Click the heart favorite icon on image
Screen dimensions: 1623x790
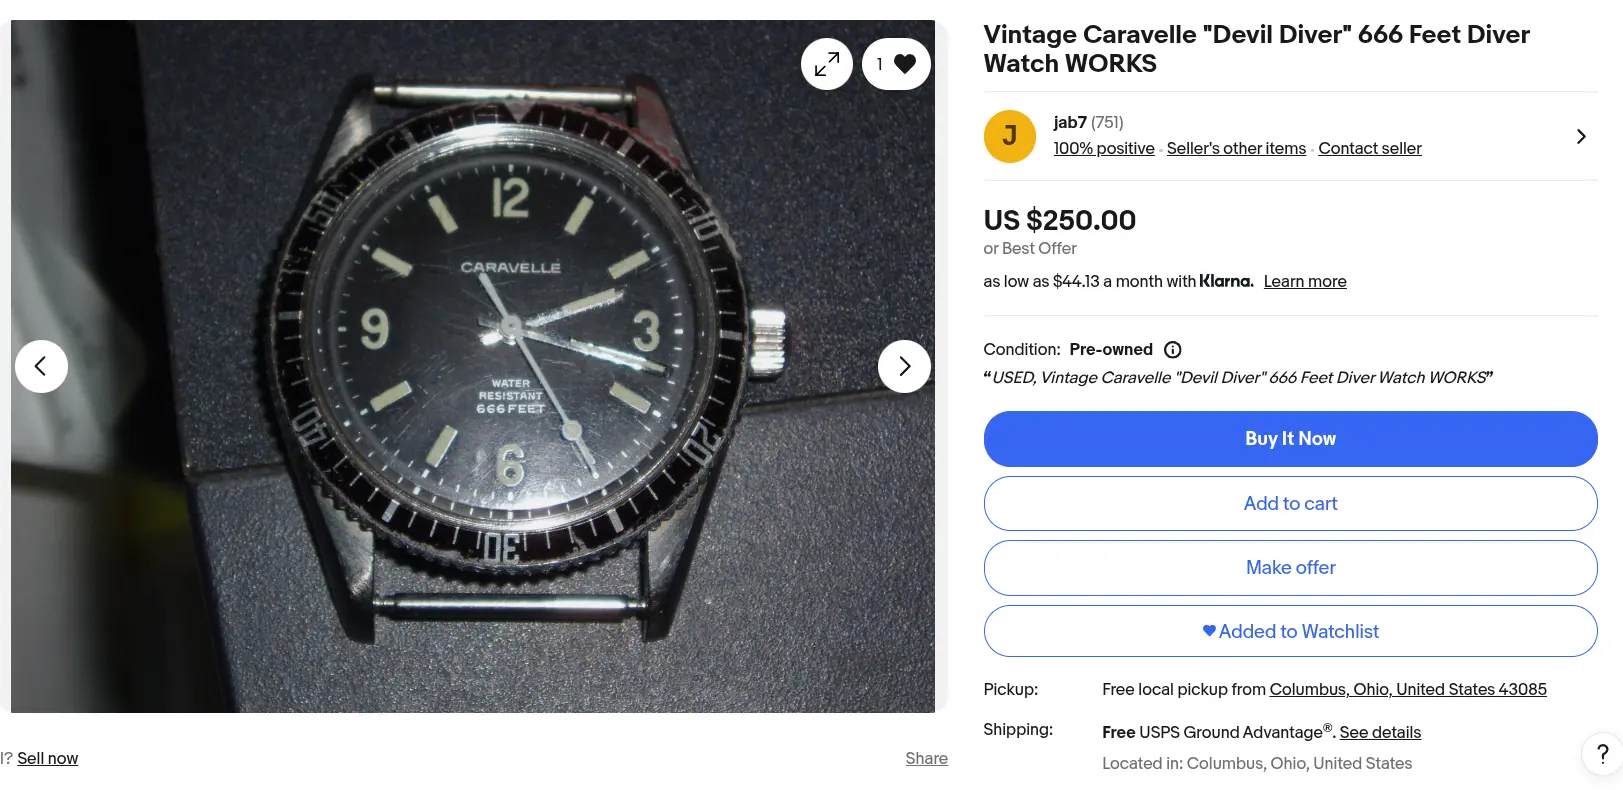[904, 64]
